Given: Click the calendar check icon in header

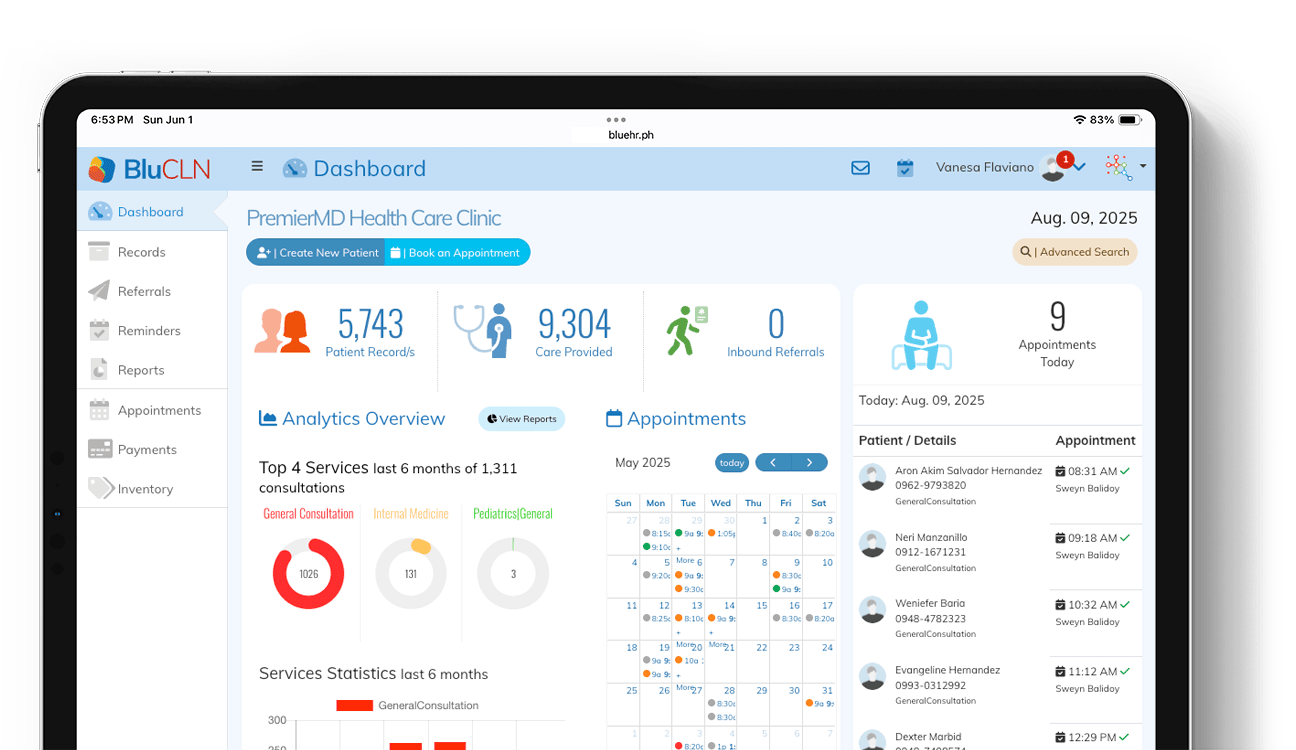Looking at the screenshot, I should click(x=905, y=168).
